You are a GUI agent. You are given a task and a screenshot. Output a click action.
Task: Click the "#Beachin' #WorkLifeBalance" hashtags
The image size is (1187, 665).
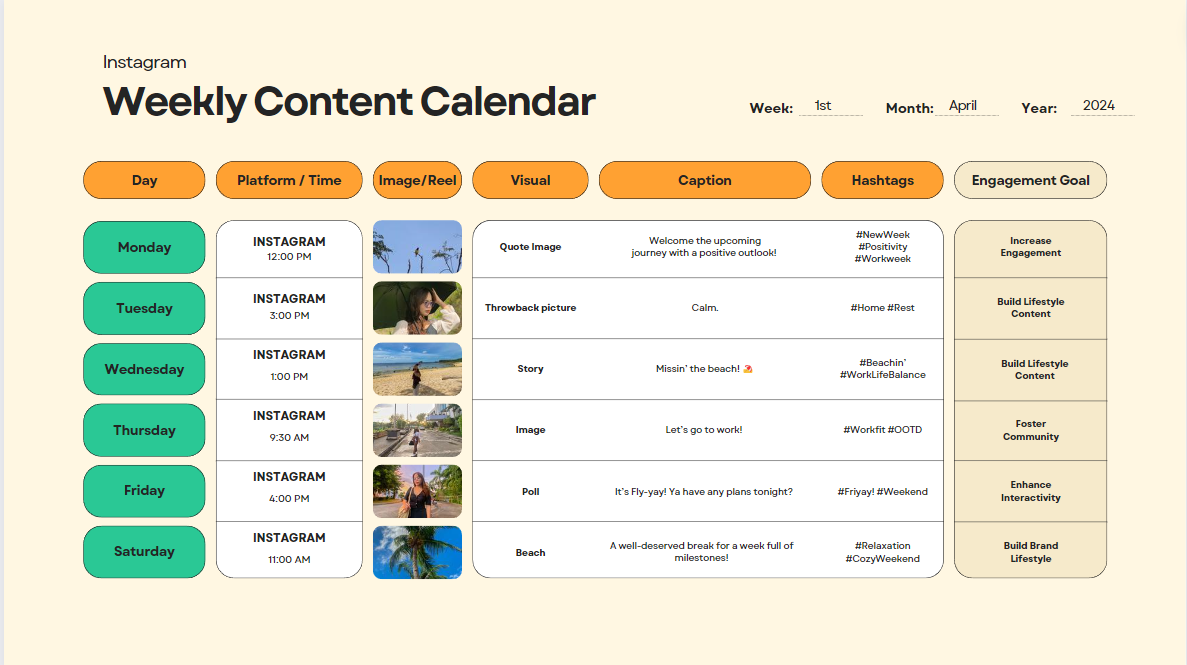point(883,369)
